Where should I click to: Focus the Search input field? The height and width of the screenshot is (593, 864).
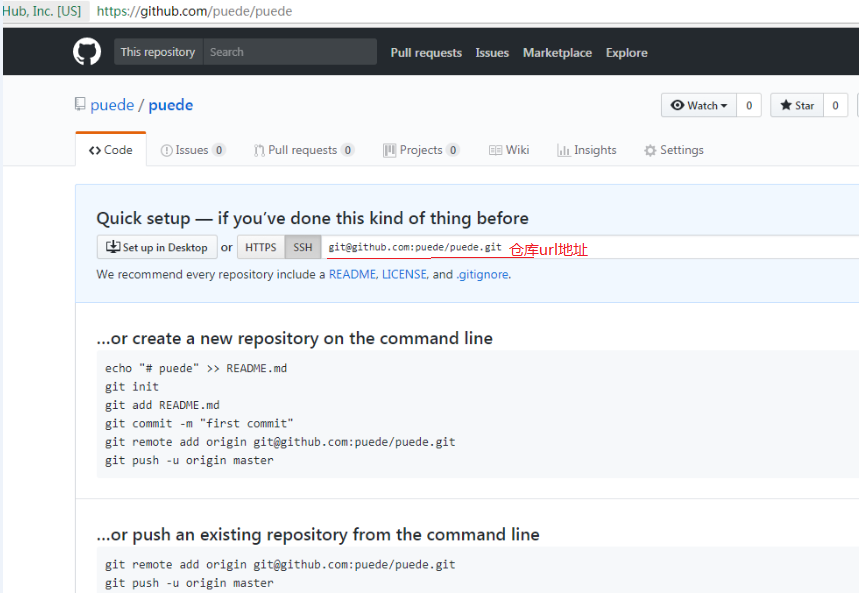290,52
